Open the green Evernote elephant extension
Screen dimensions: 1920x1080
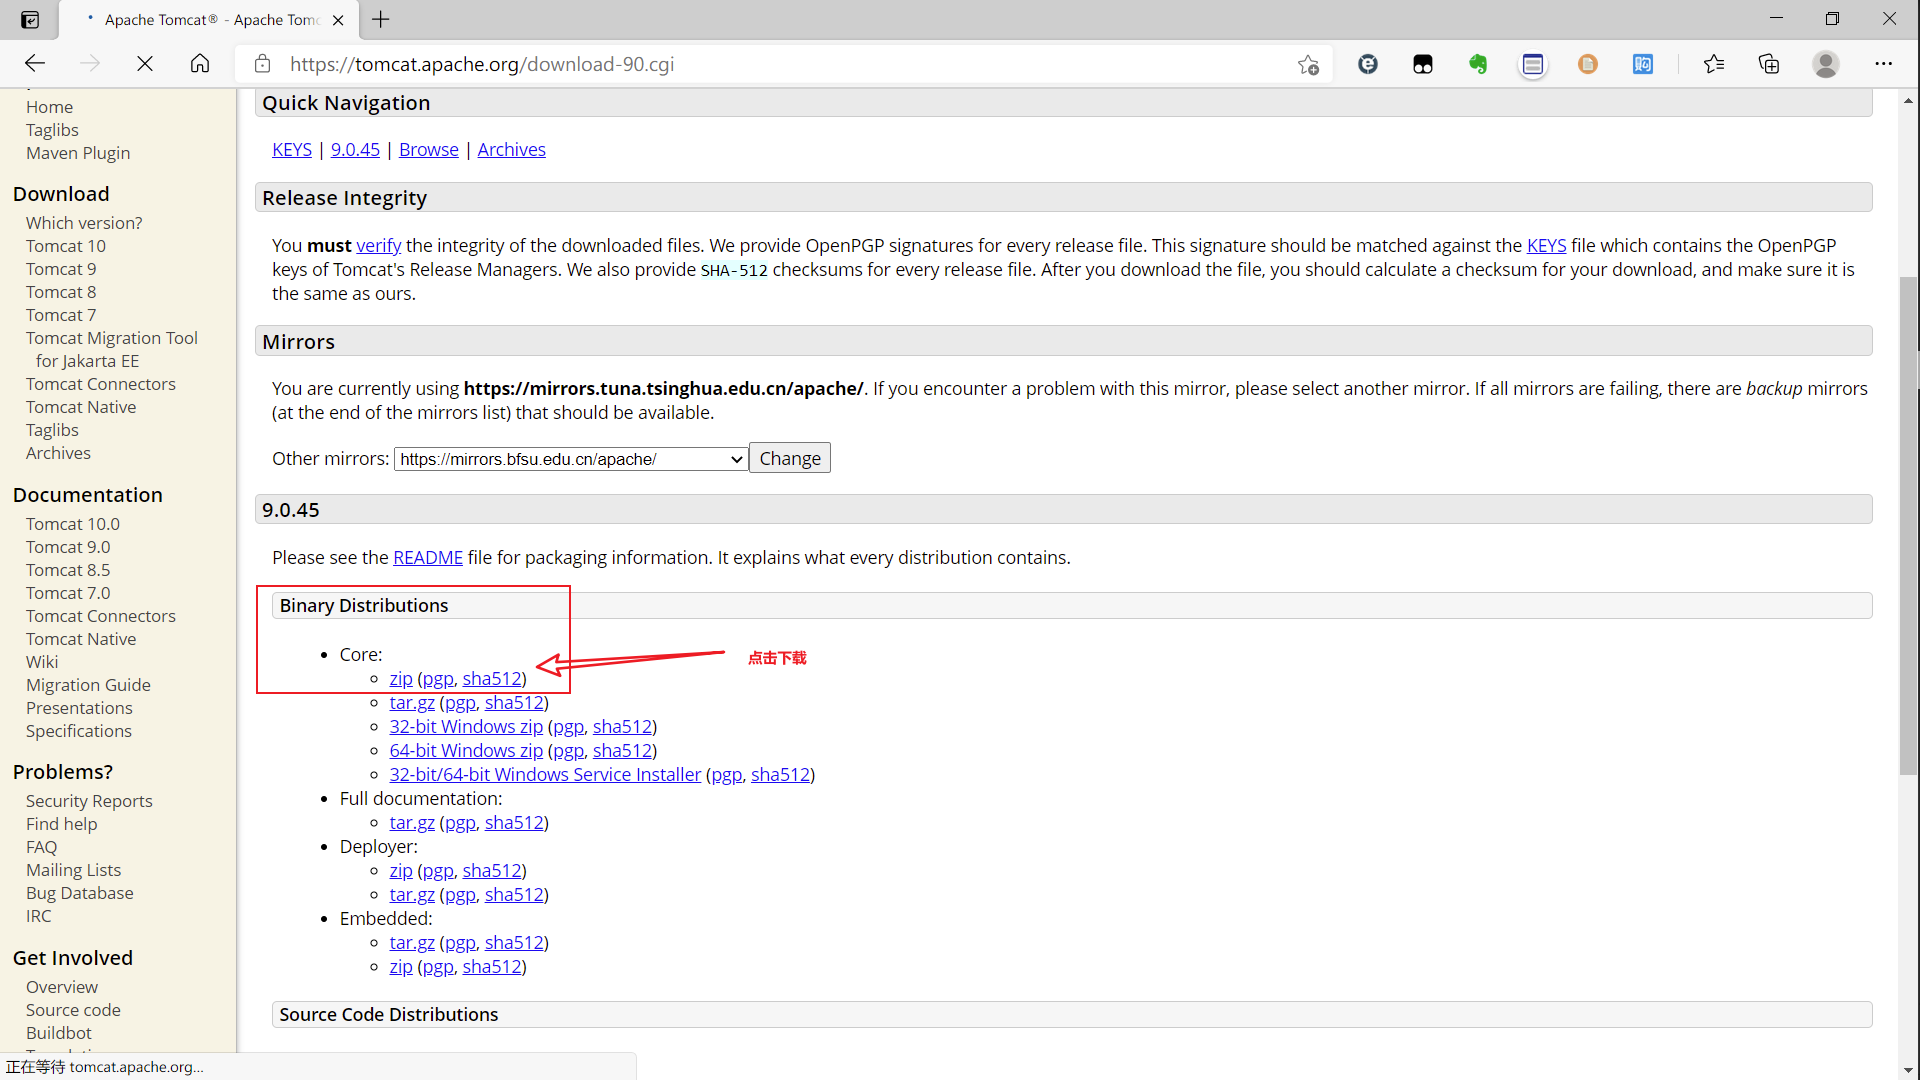(1478, 64)
